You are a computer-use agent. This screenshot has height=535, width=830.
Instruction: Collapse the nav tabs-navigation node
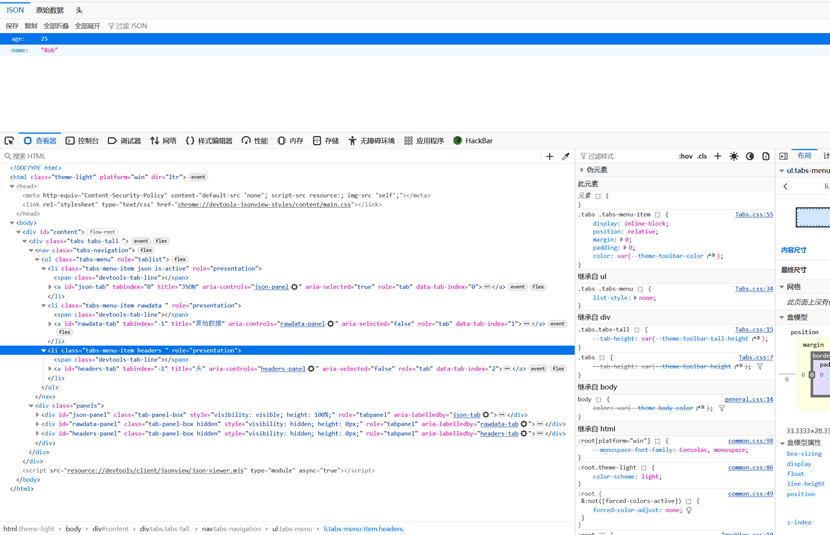point(31,250)
